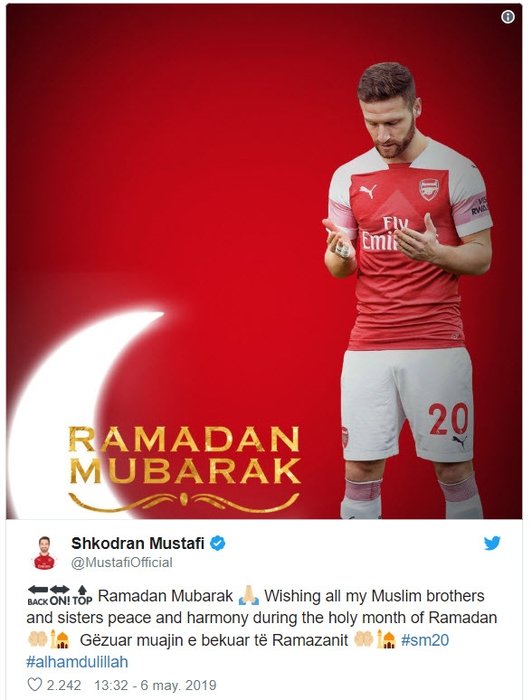Click the mosque emoji before Gëzuar
Screen dimensions: 532x700
click(x=59, y=640)
